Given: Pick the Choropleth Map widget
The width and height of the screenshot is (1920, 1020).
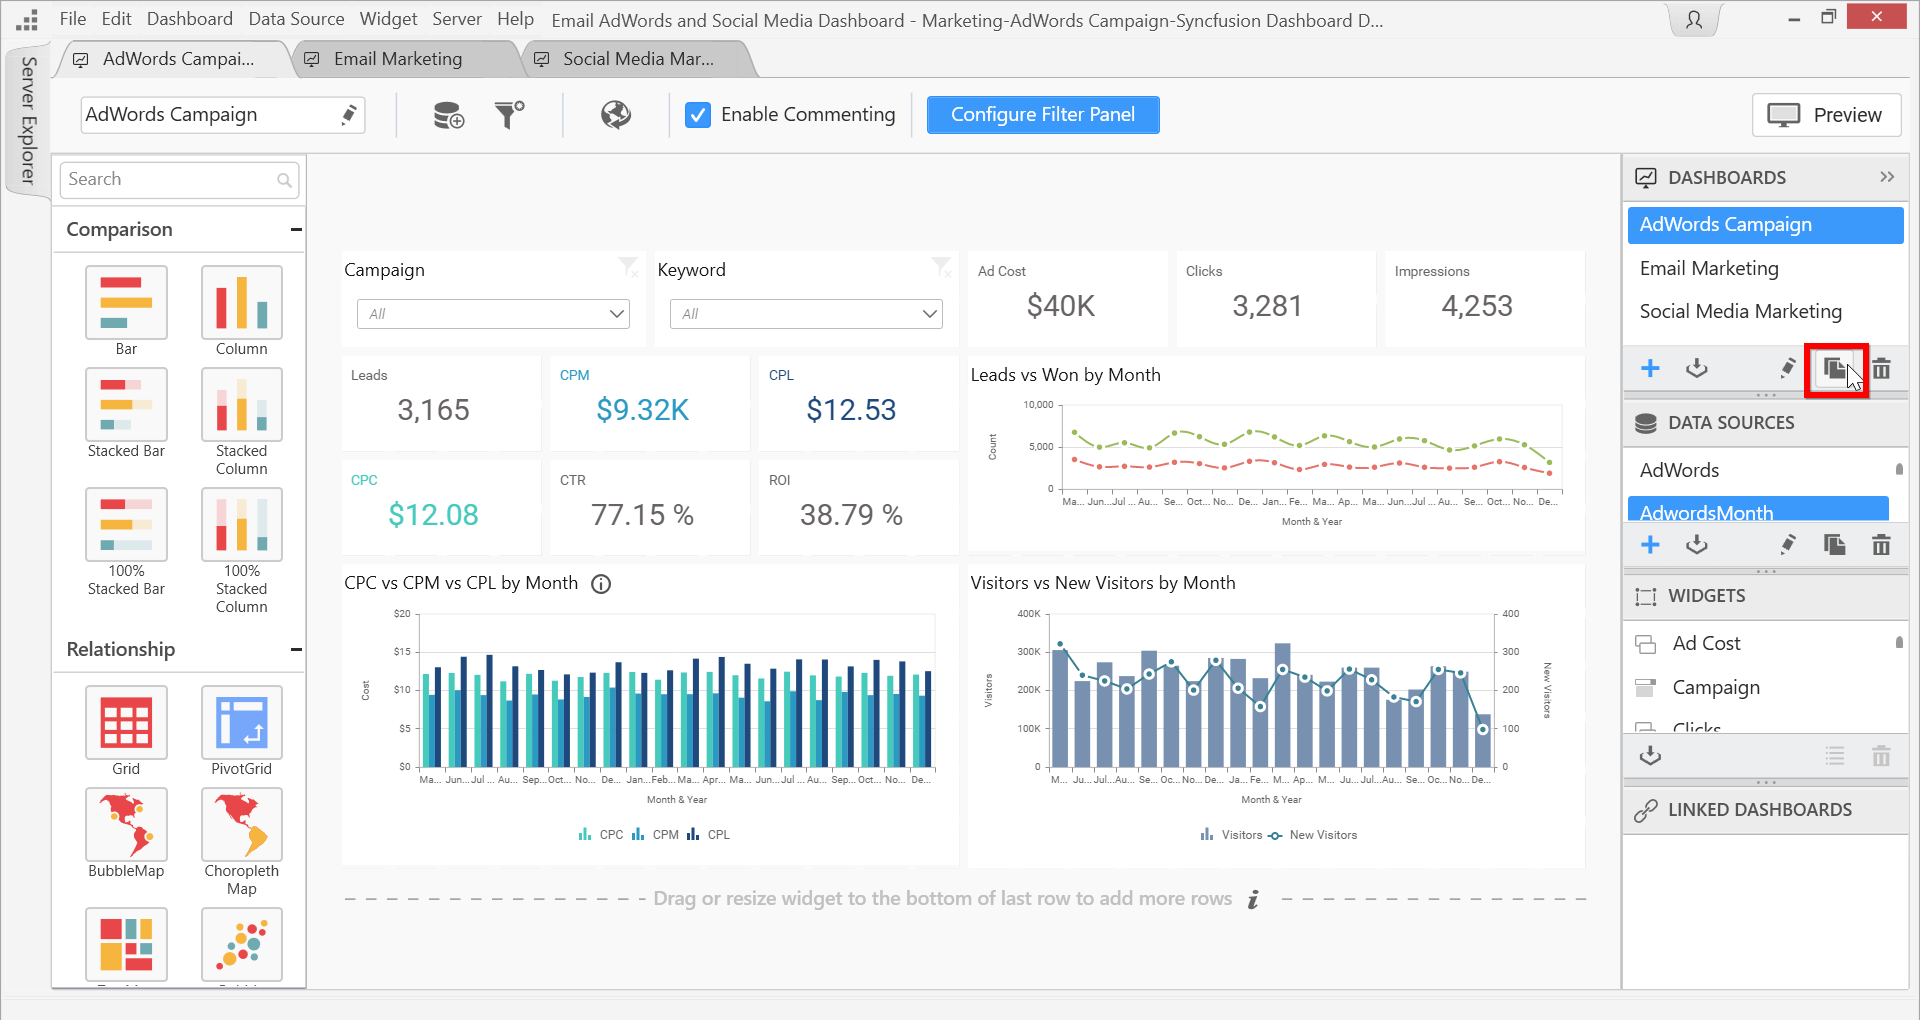Looking at the screenshot, I should [x=241, y=825].
